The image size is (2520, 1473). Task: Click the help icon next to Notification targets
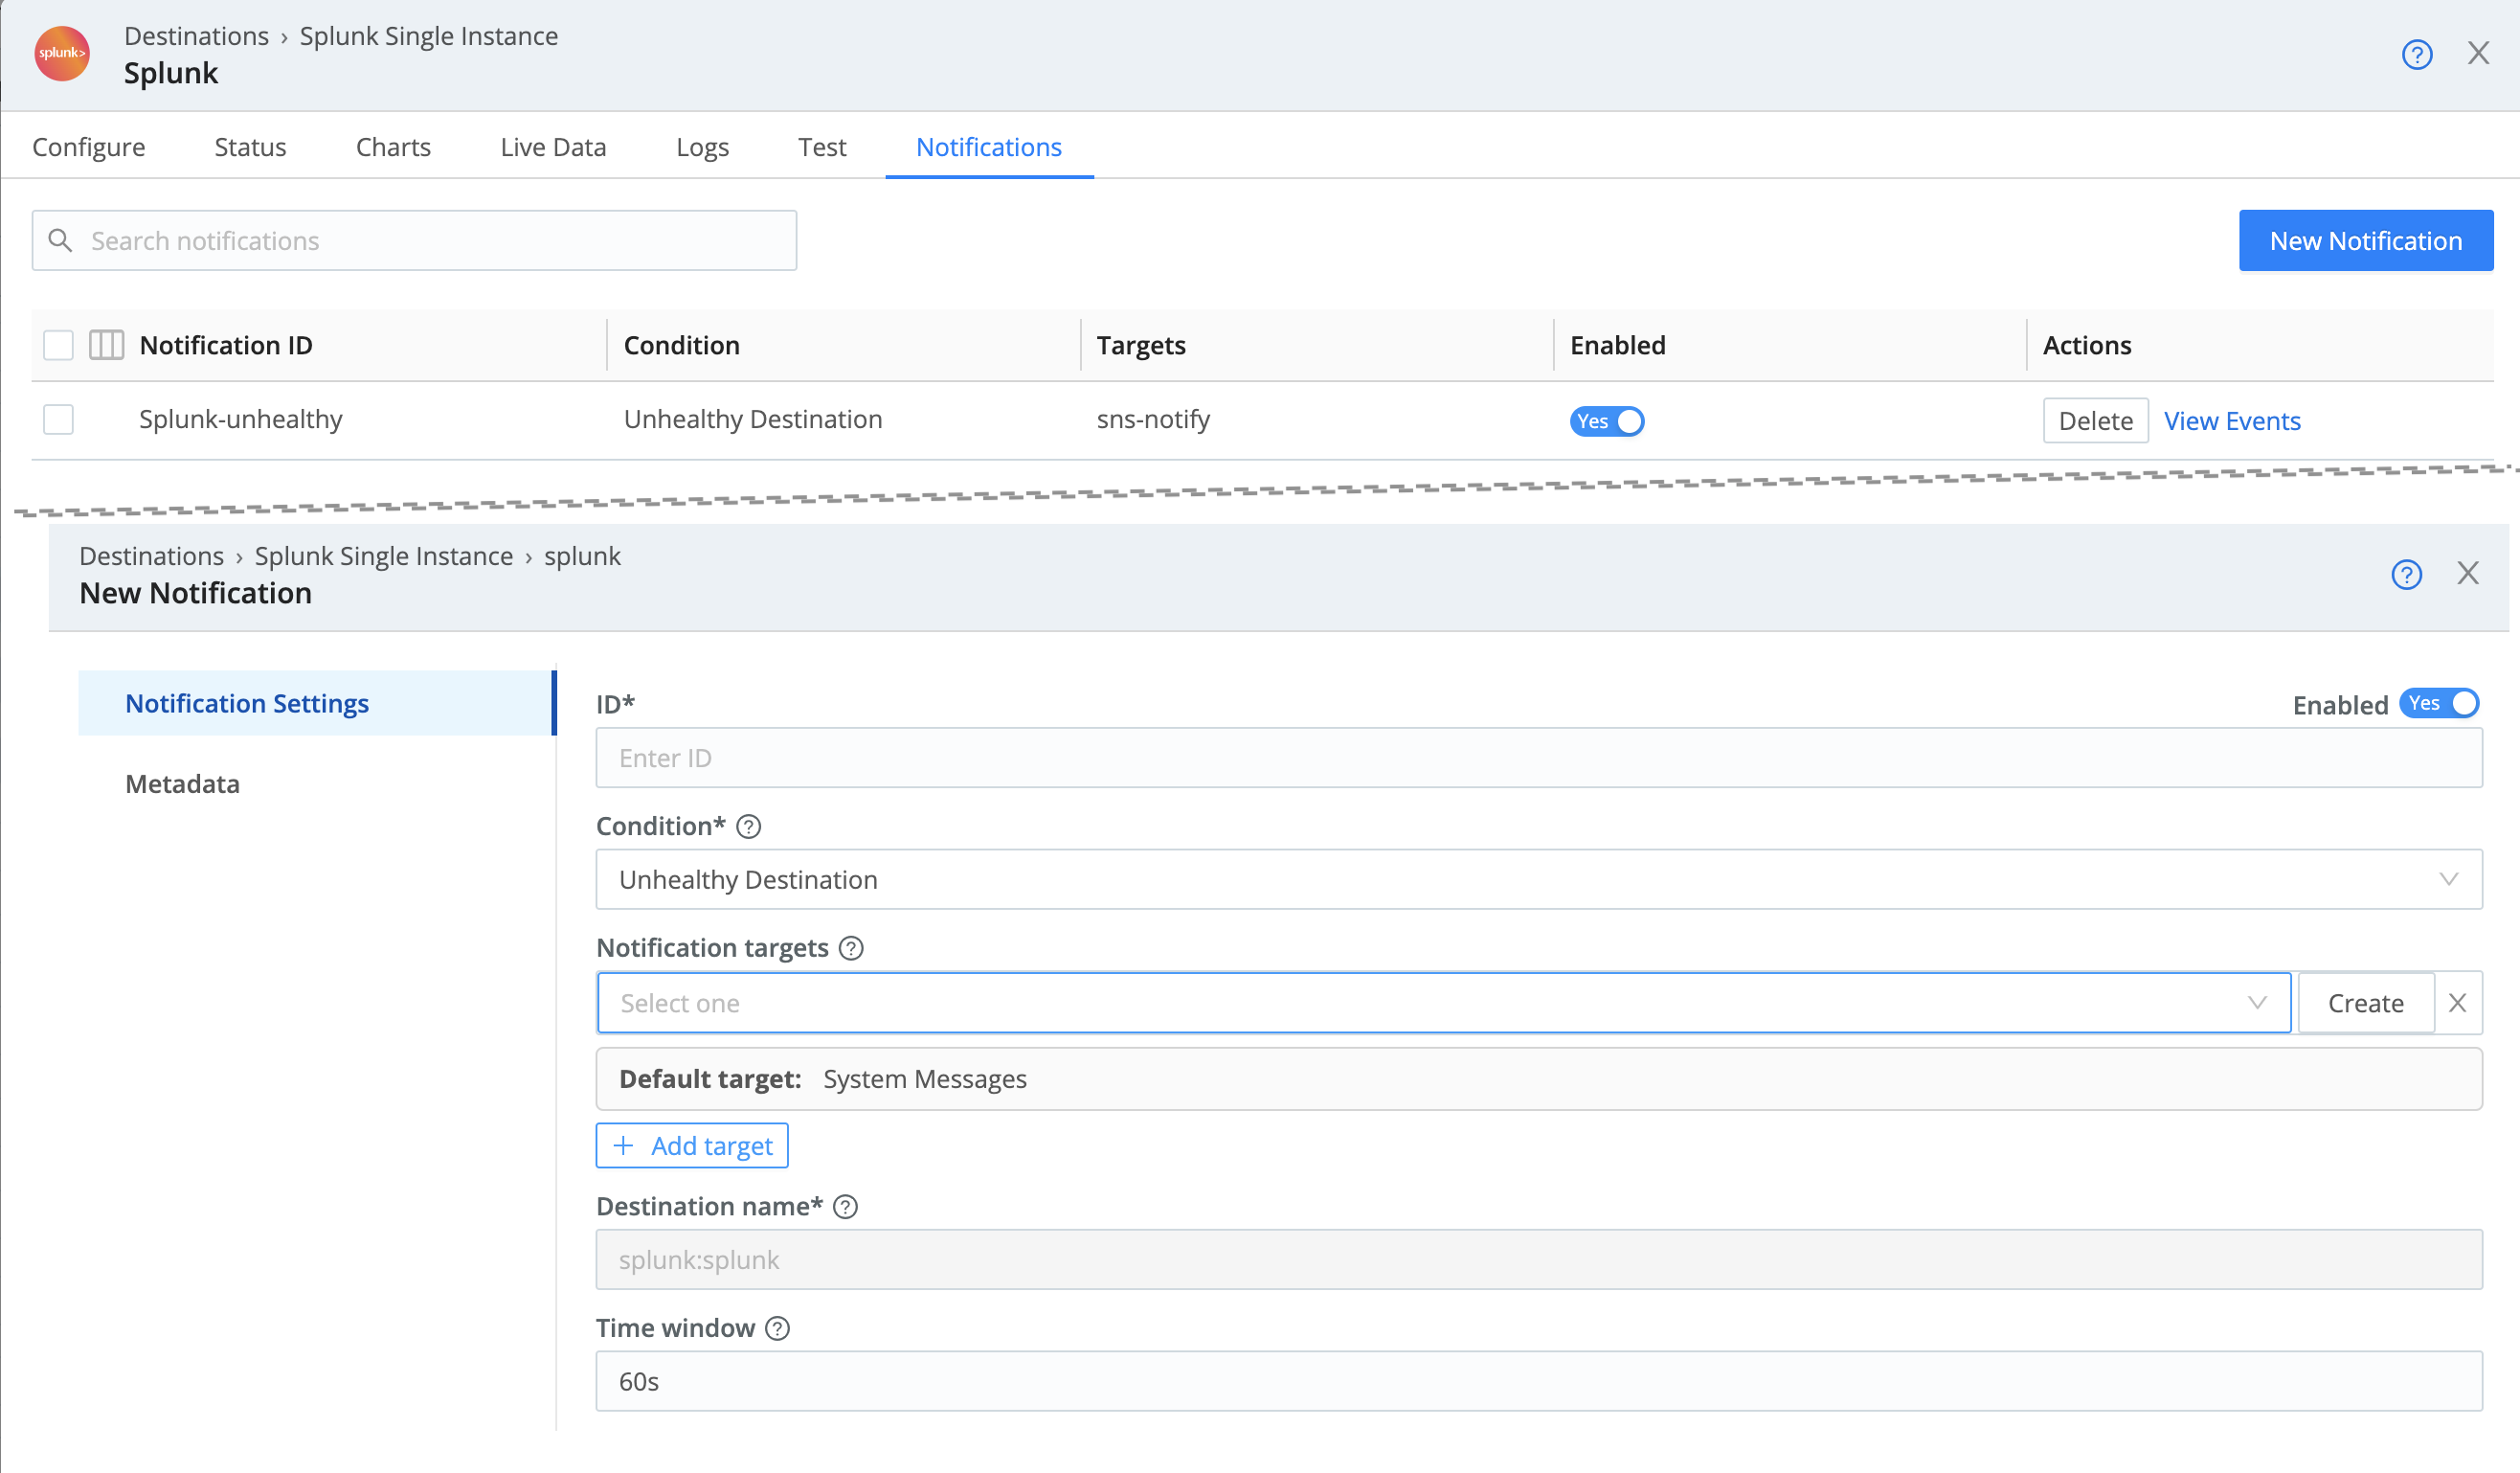click(851, 948)
